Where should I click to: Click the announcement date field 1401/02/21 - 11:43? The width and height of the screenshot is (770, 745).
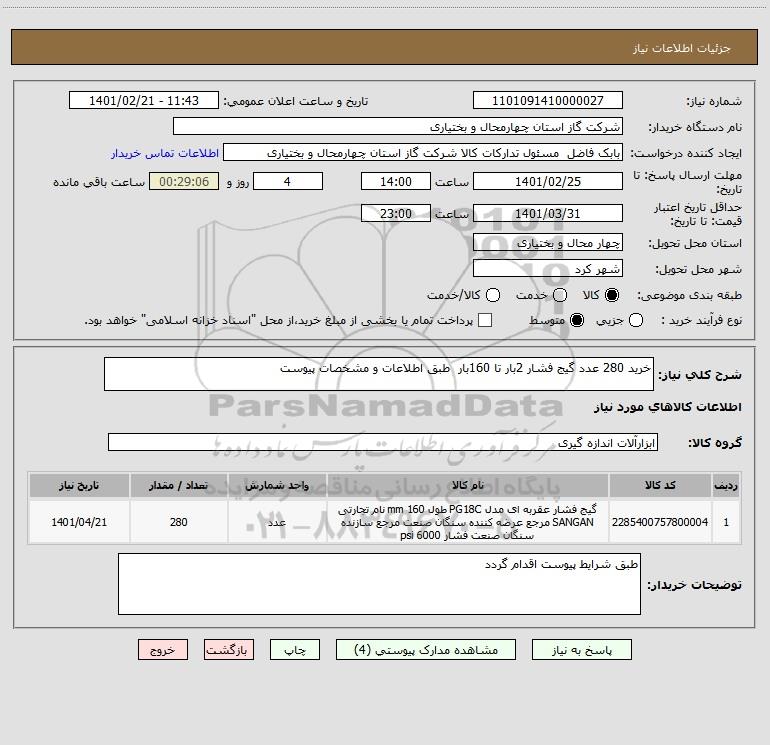point(144,100)
